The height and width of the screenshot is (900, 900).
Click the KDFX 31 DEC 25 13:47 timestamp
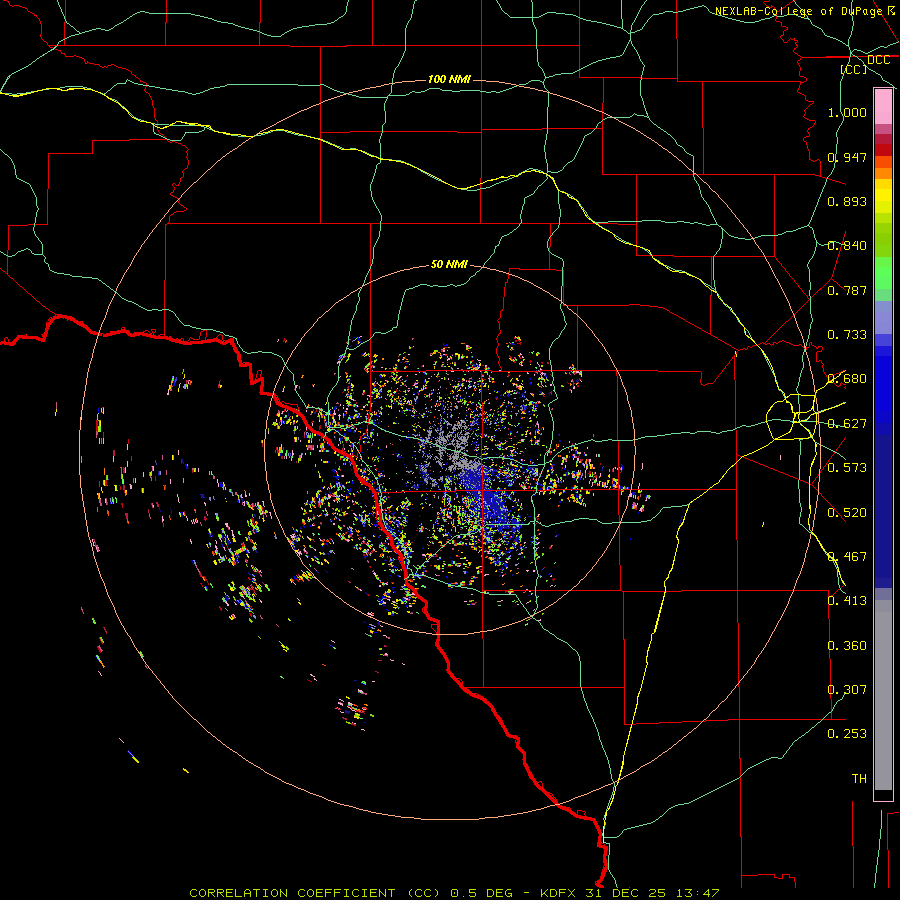point(630,893)
